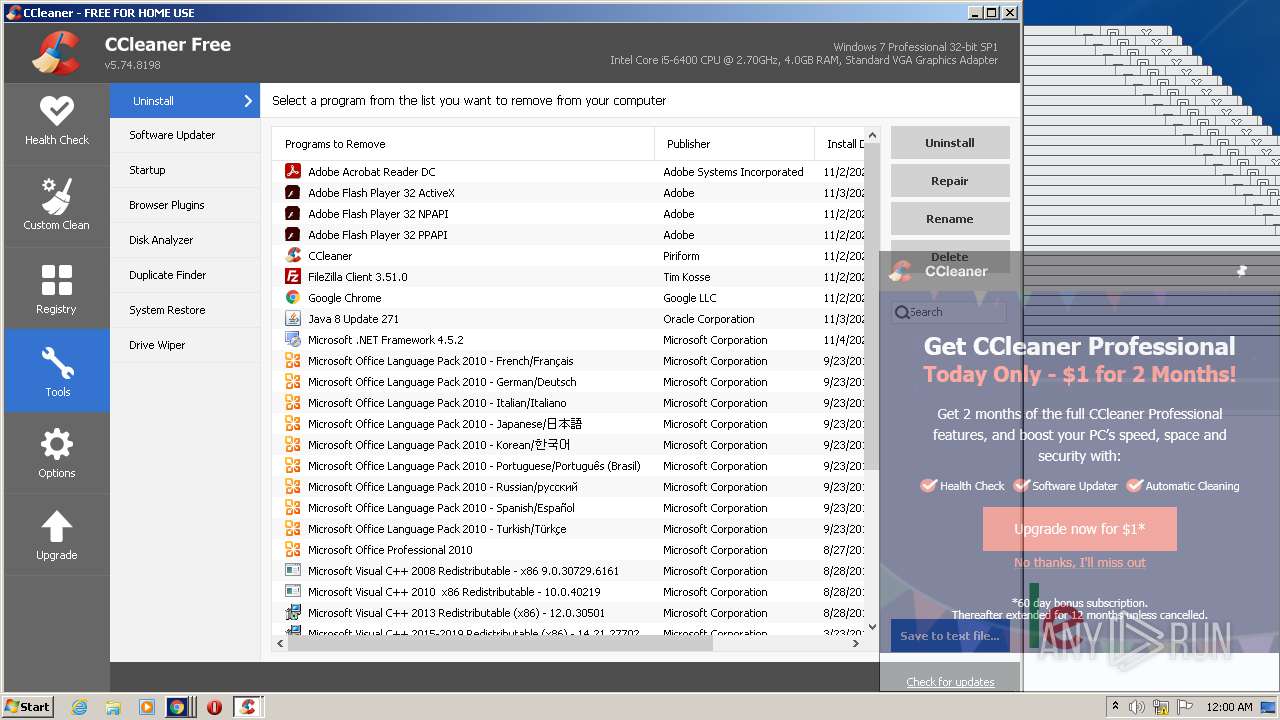Select Visual C++ 2010 x86 Redistributable row
The width and height of the screenshot is (1280, 720).
pos(568,591)
